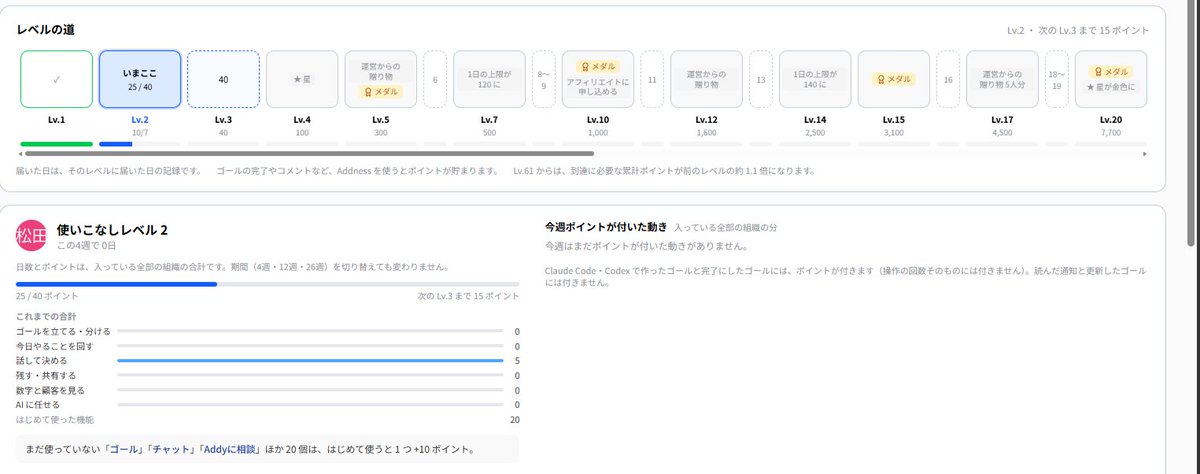Click the 10/7 date under Lv.2
The height and width of the screenshot is (474, 1200).
[140, 131]
